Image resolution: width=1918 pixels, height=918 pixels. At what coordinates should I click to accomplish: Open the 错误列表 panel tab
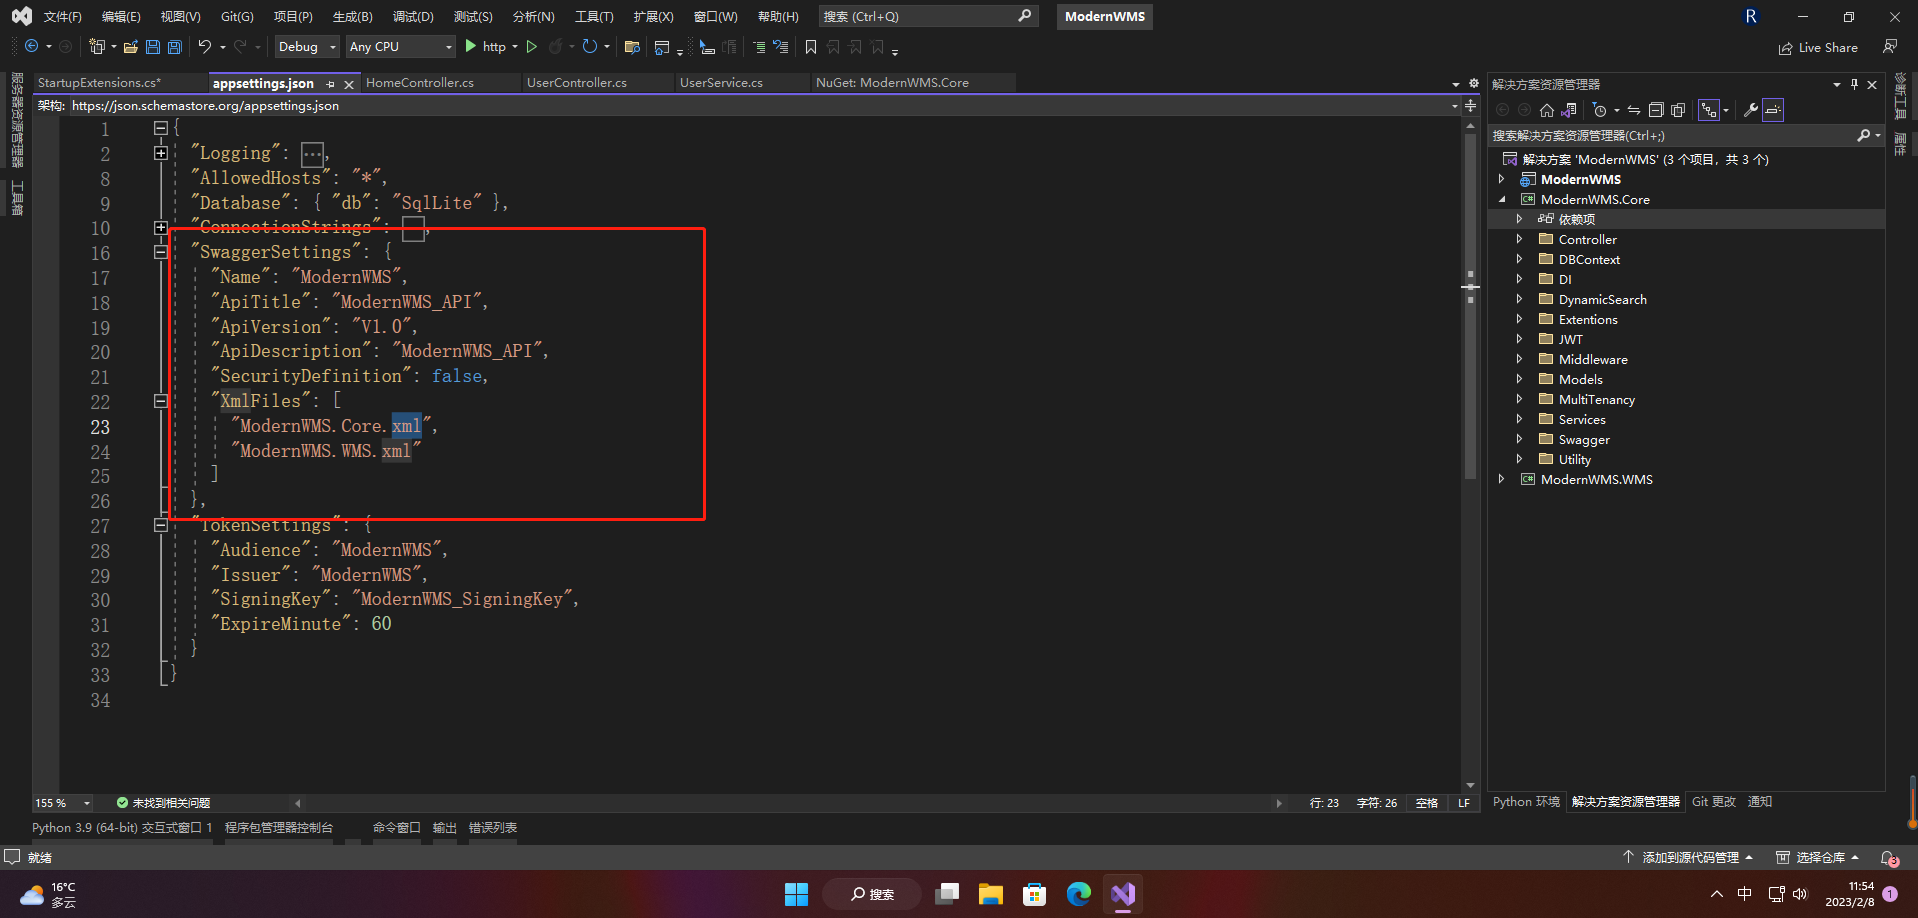pos(493,828)
